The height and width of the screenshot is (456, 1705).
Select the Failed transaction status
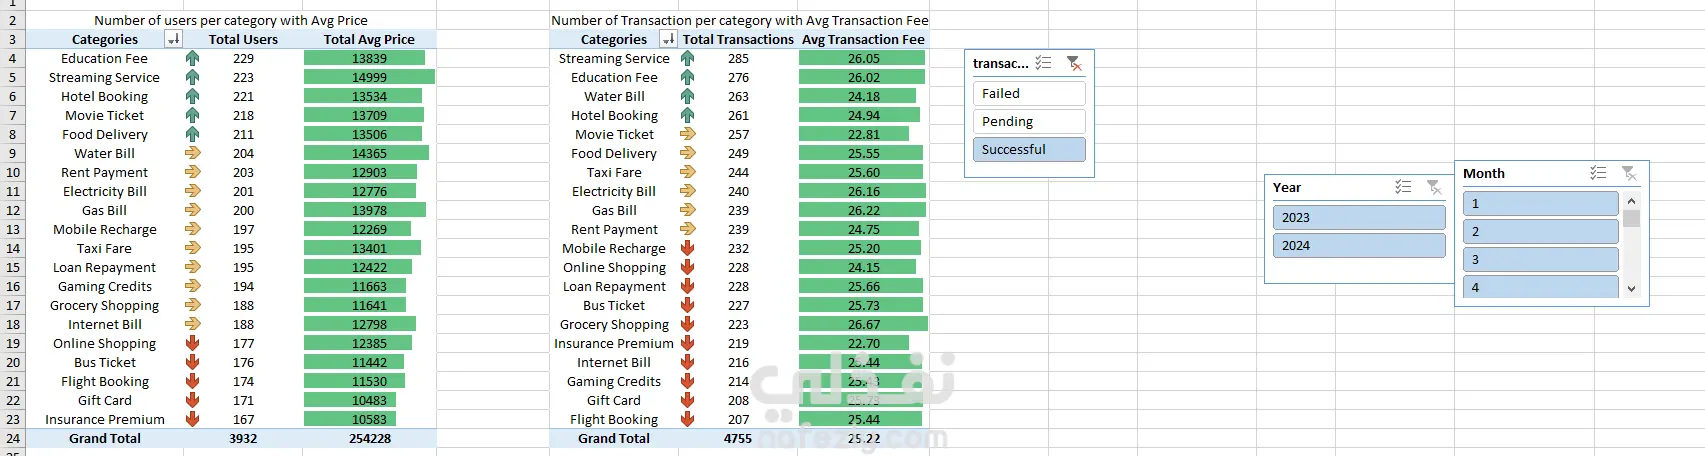1029,93
